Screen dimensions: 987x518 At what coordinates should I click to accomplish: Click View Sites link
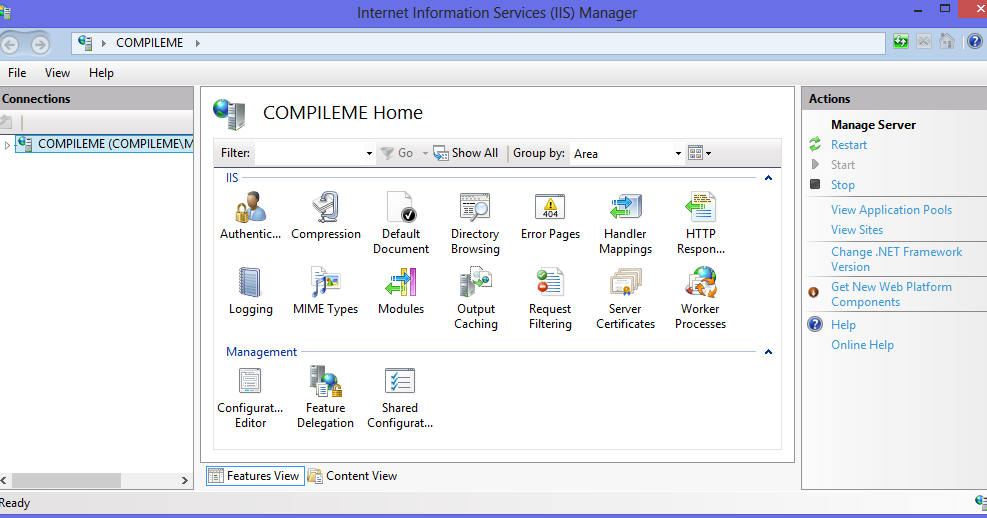coord(857,230)
